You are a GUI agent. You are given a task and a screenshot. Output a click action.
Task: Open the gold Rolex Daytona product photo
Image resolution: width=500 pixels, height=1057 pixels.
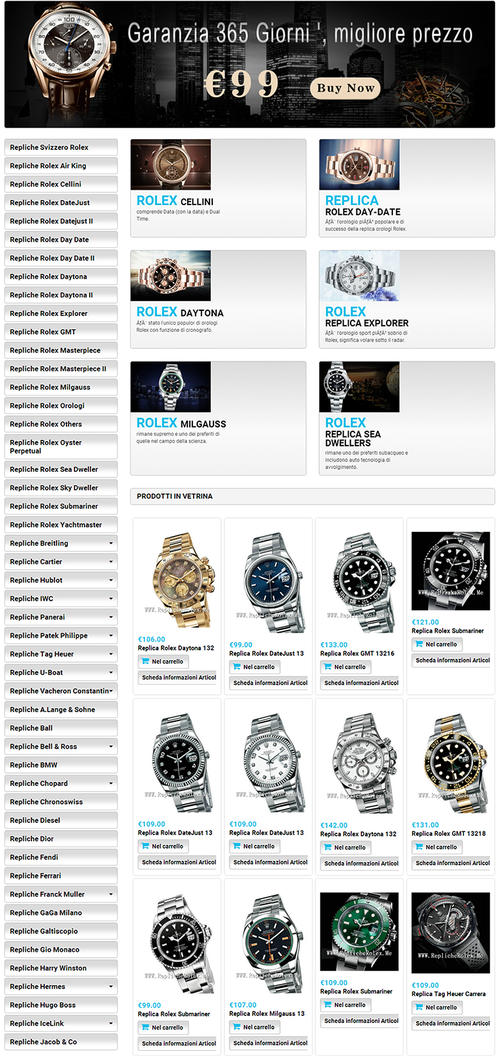pos(177,580)
